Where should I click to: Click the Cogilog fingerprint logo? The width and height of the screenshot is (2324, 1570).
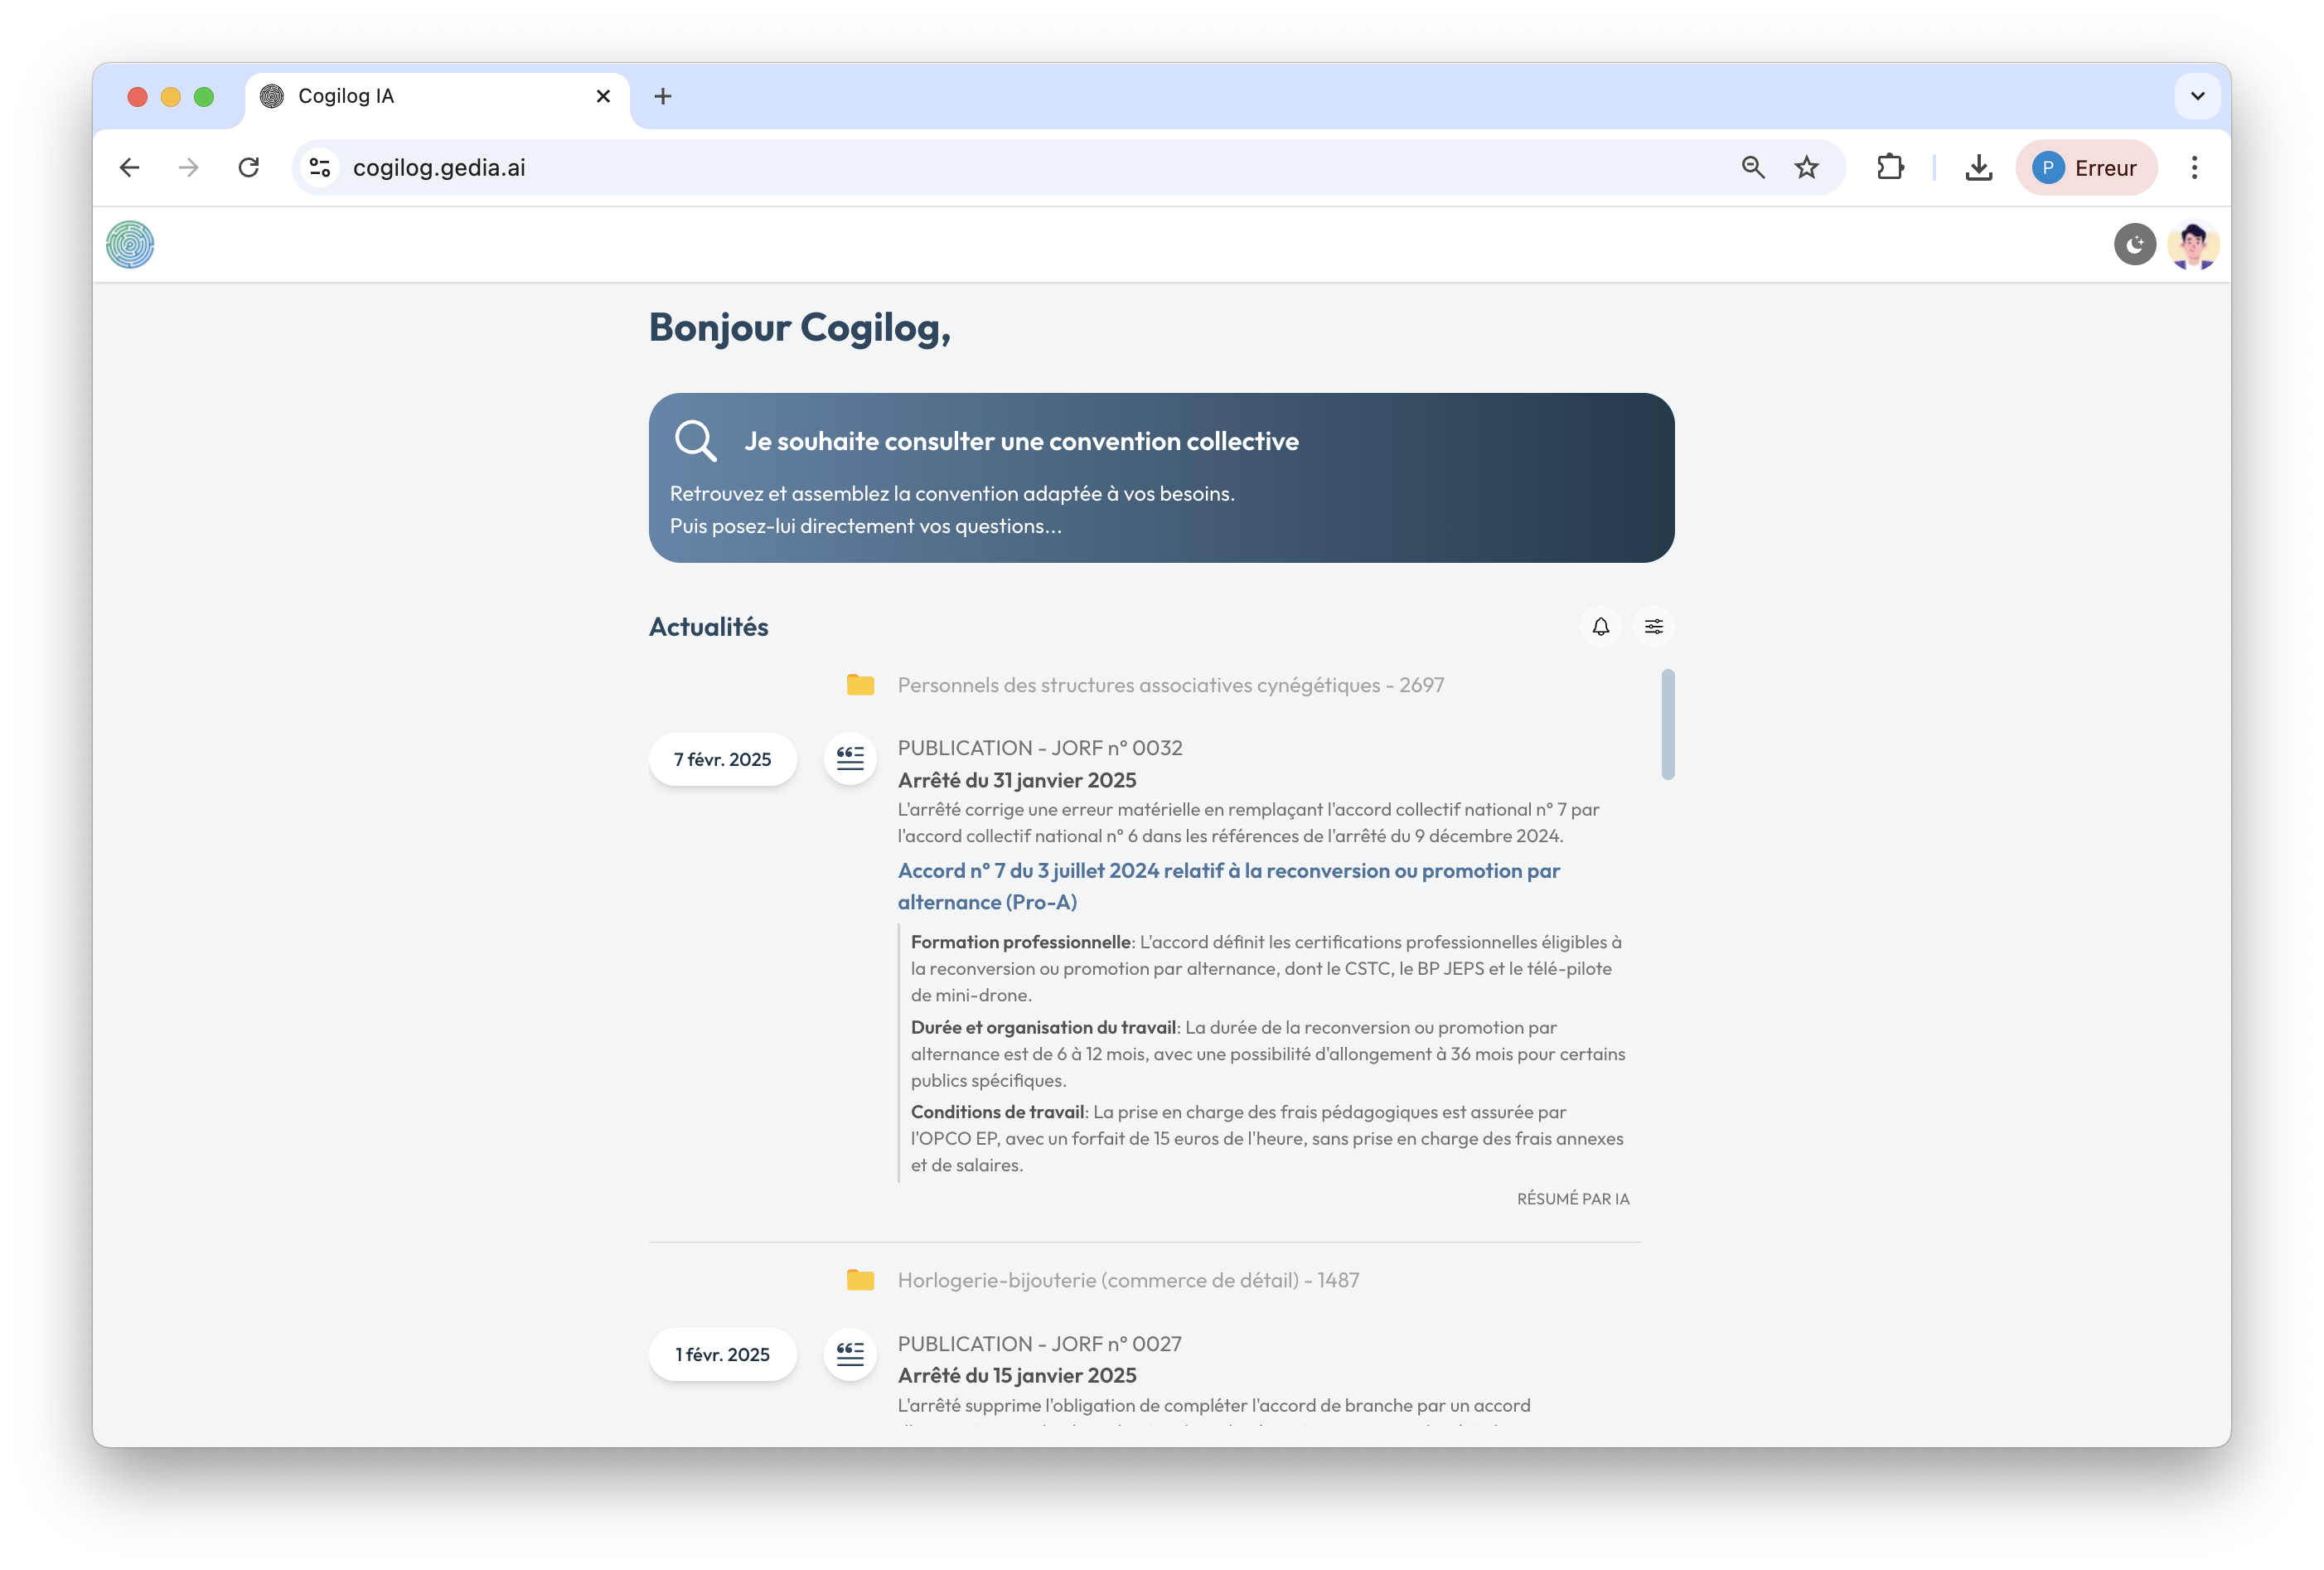(130, 245)
